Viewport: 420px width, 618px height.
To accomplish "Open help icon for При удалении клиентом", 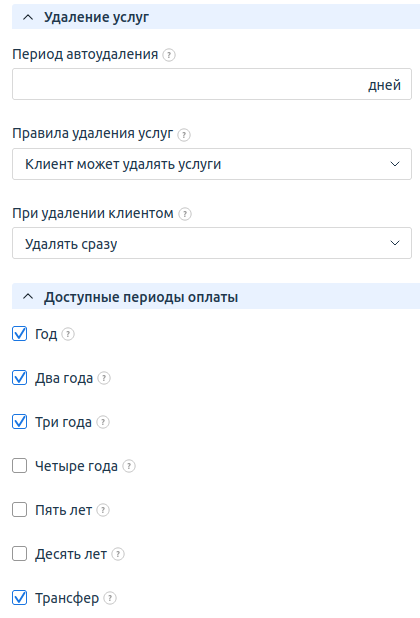I will point(185,214).
